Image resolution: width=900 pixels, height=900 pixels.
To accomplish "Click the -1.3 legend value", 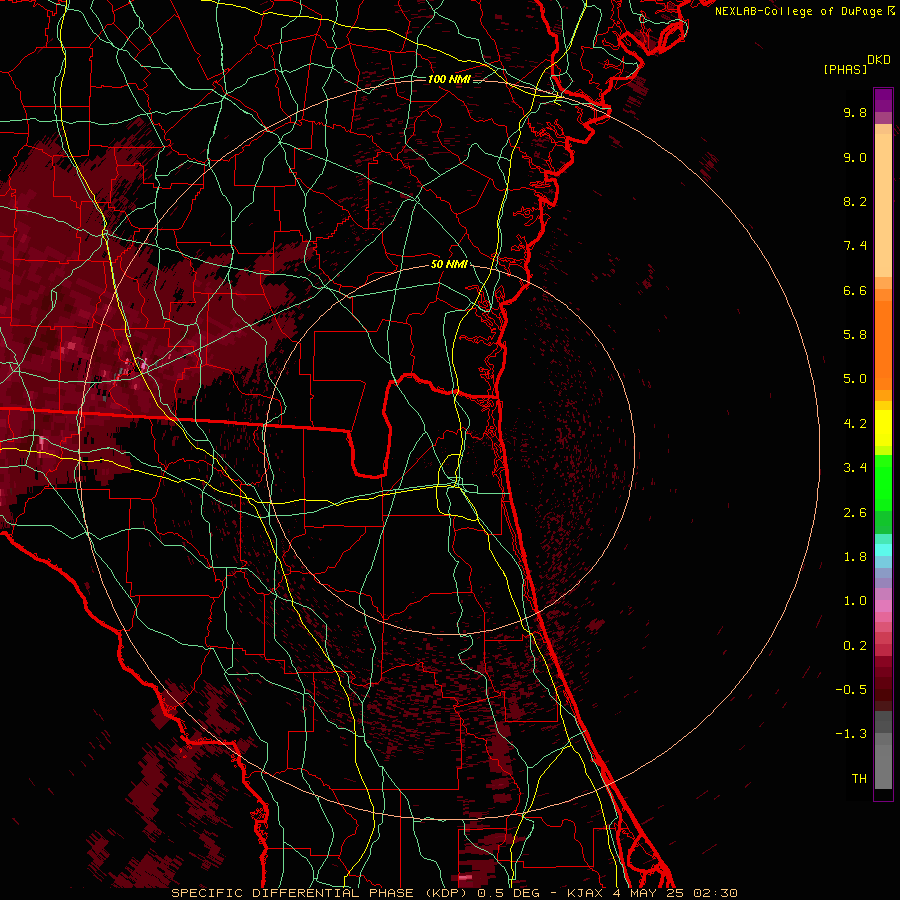I will [851, 734].
